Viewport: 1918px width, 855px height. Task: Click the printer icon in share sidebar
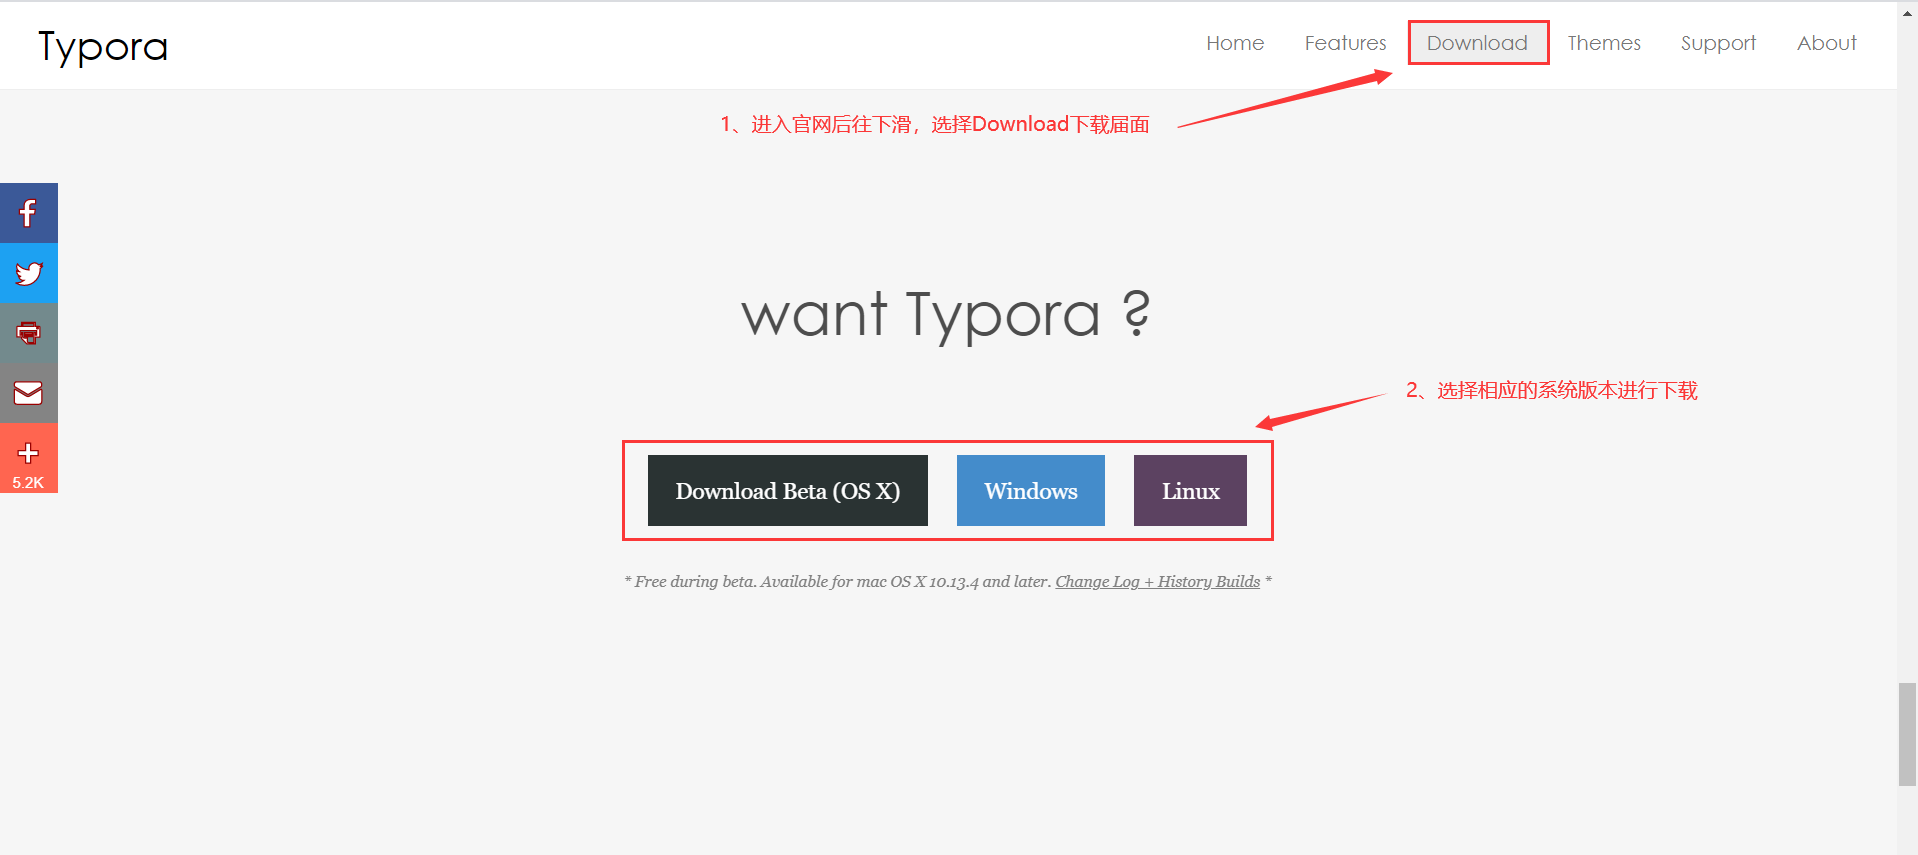tap(29, 333)
